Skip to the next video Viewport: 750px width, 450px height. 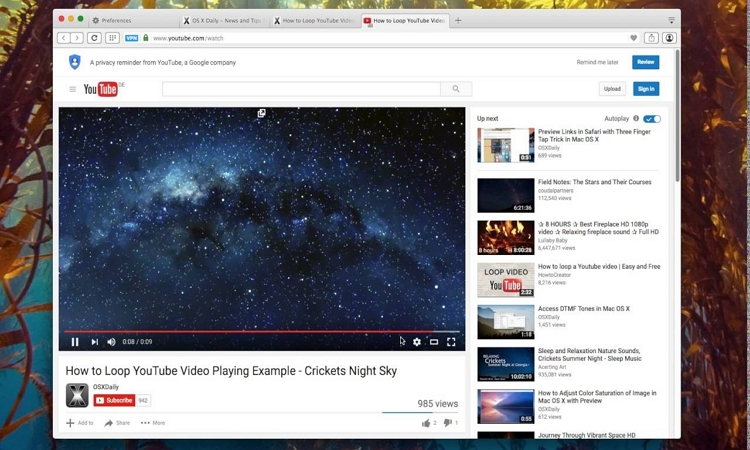click(94, 342)
